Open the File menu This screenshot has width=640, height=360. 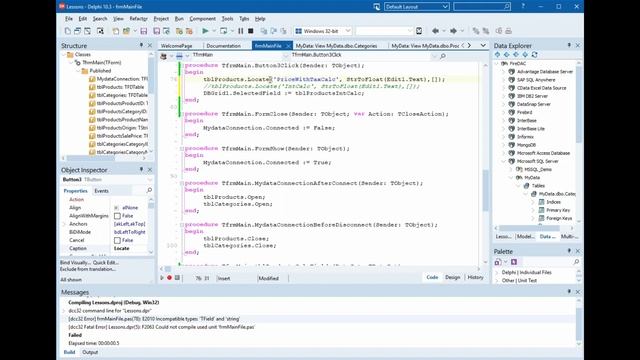69,19
